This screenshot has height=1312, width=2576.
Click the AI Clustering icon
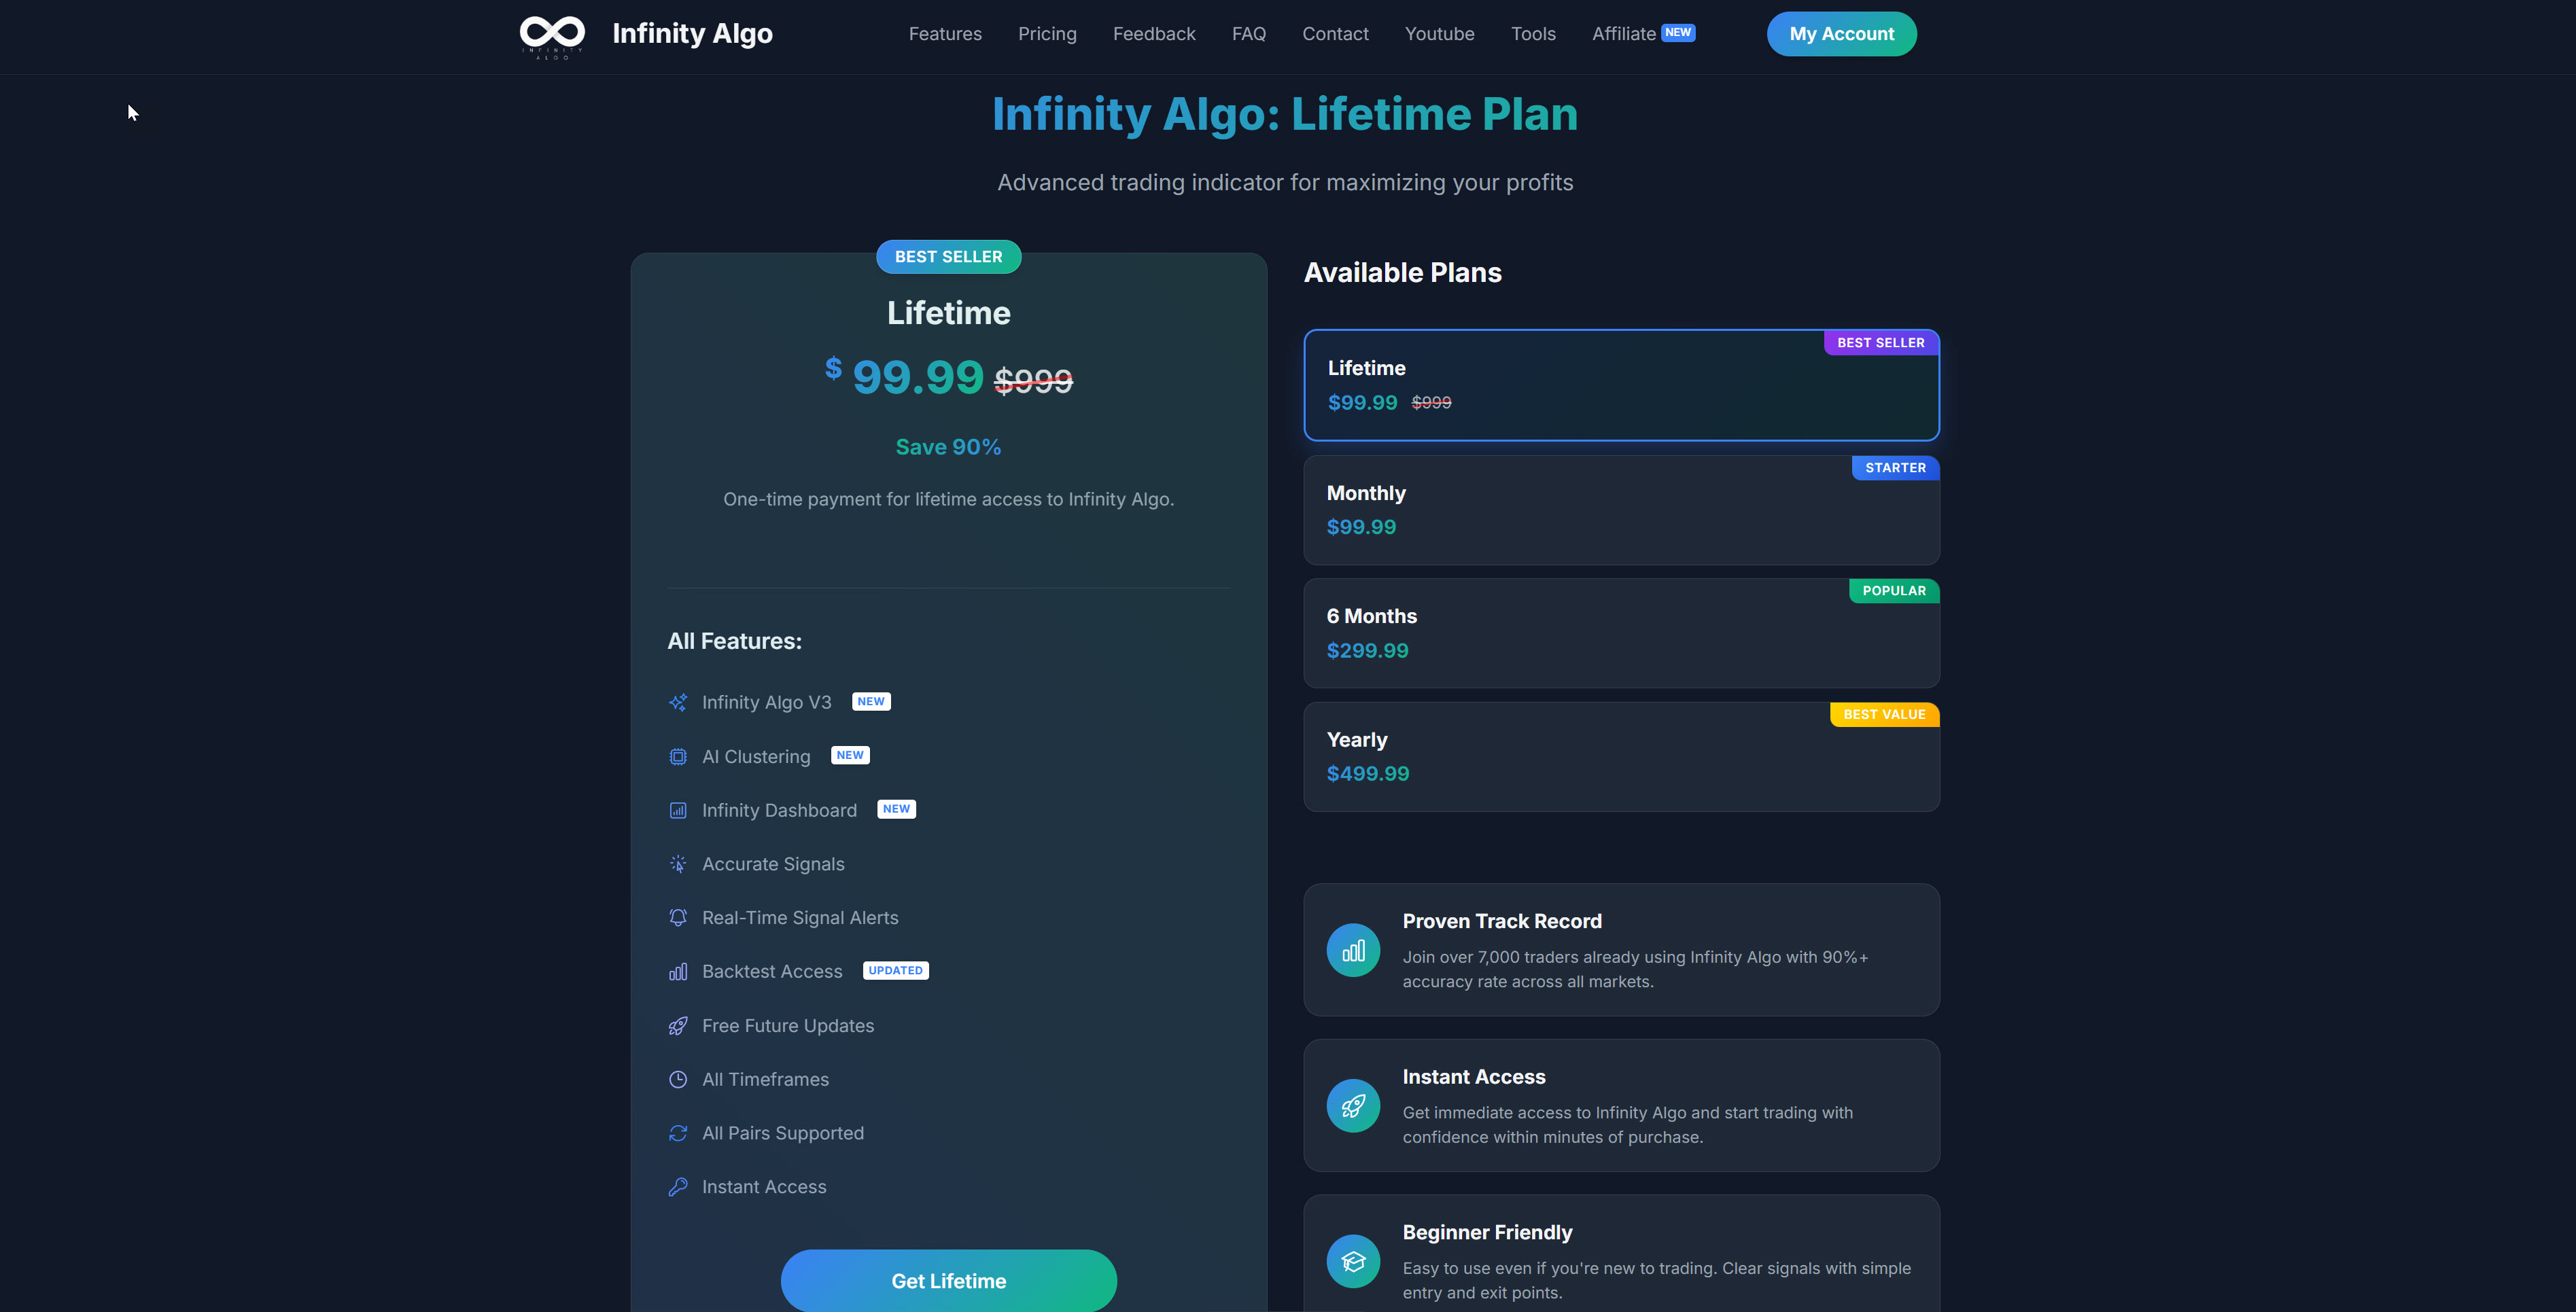[x=679, y=757]
